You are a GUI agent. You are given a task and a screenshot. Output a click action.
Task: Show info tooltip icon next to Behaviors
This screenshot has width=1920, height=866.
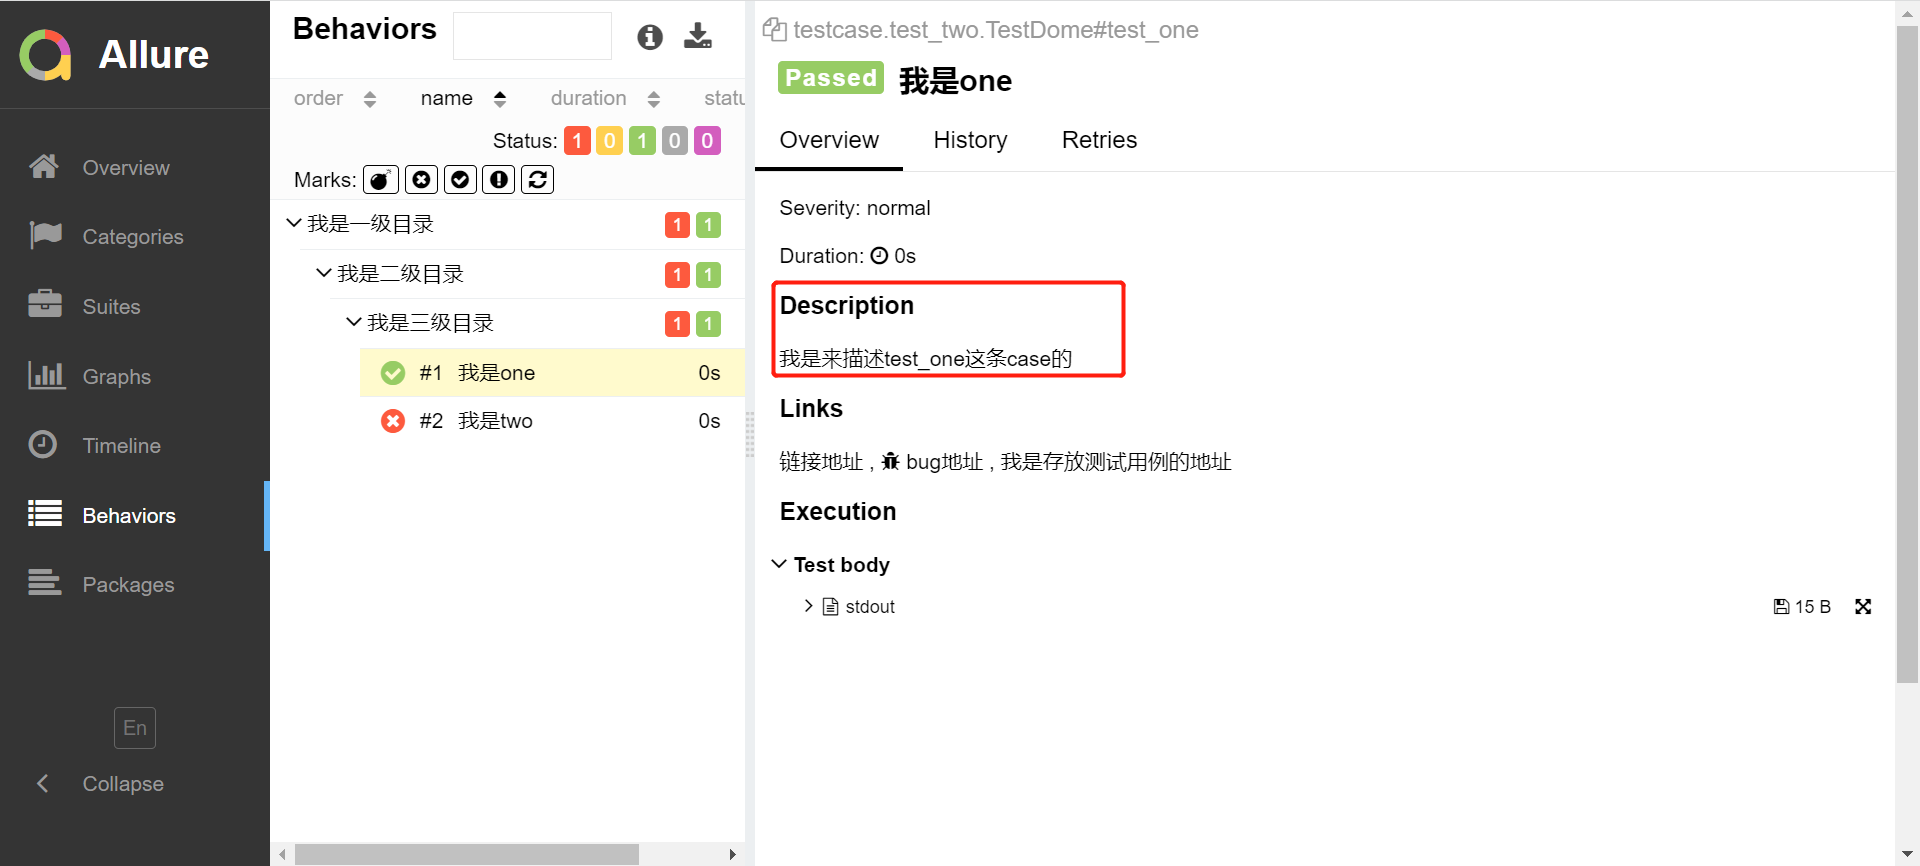[650, 37]
